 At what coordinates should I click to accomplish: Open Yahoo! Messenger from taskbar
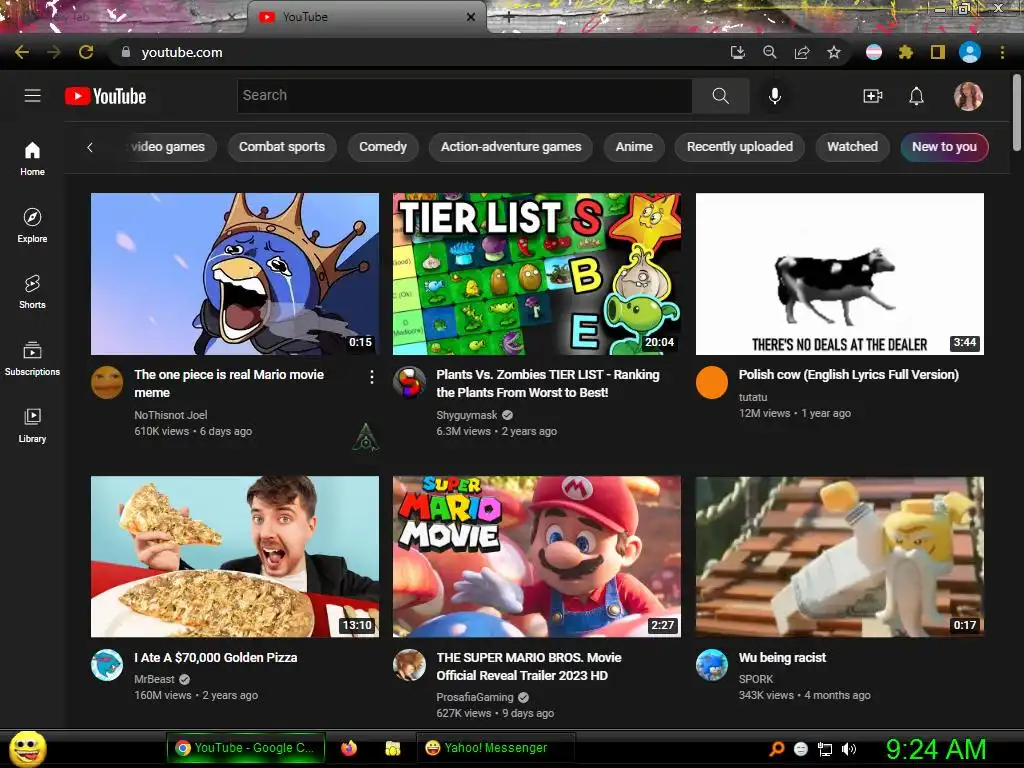click(x=495, y=748)
